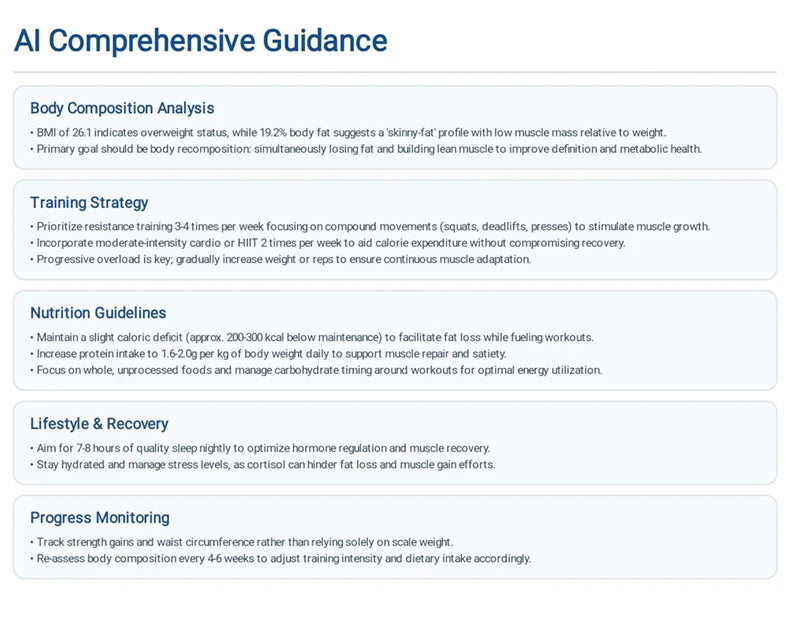Select the Nutrition Guidelines heading
This screenshot has height=622, width=790.
pos(98,313)
